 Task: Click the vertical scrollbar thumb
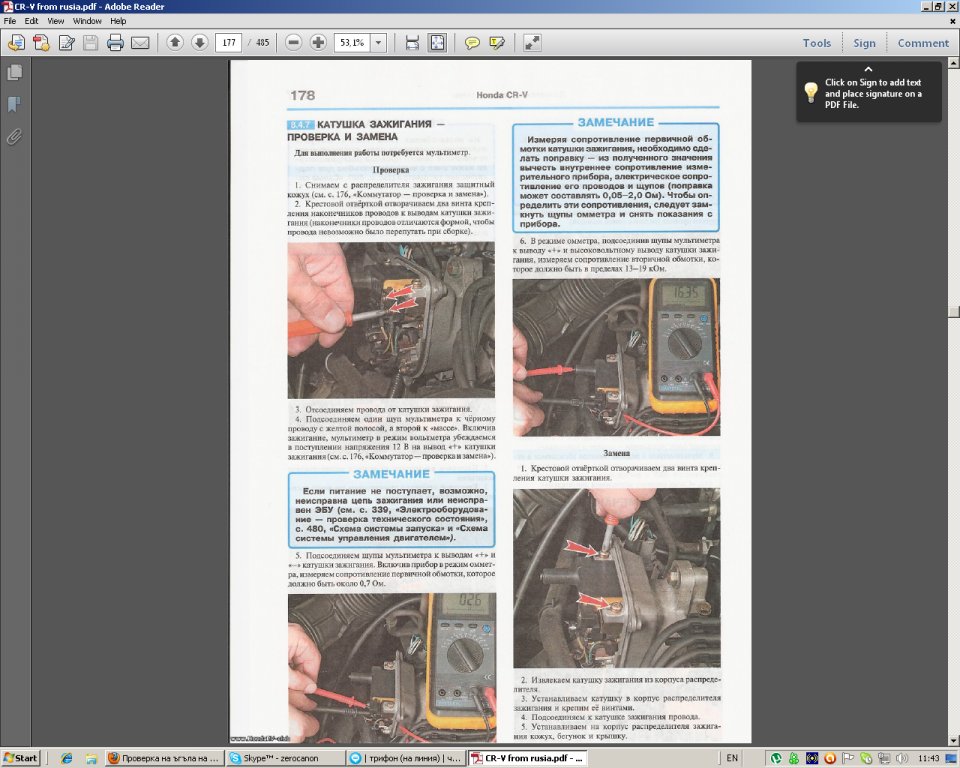953,311
